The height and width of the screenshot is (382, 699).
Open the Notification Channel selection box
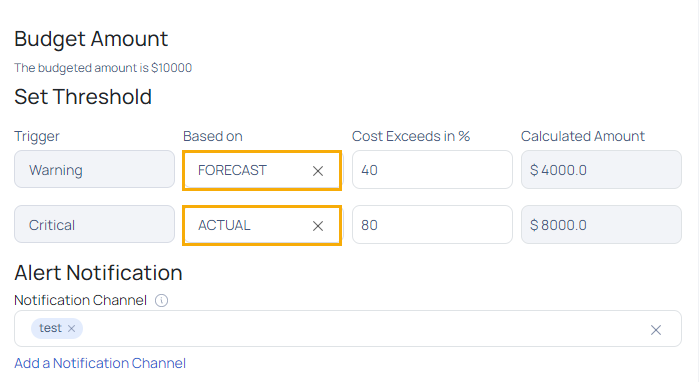pos(348,329)
